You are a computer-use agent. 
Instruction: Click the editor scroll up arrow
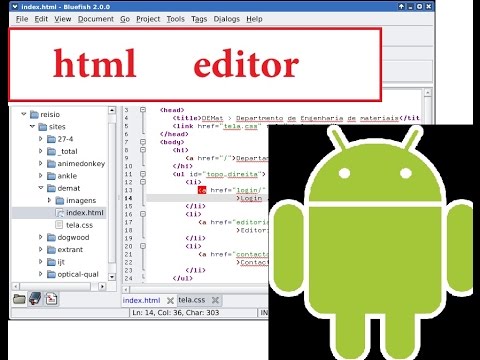tap(428, 92)
